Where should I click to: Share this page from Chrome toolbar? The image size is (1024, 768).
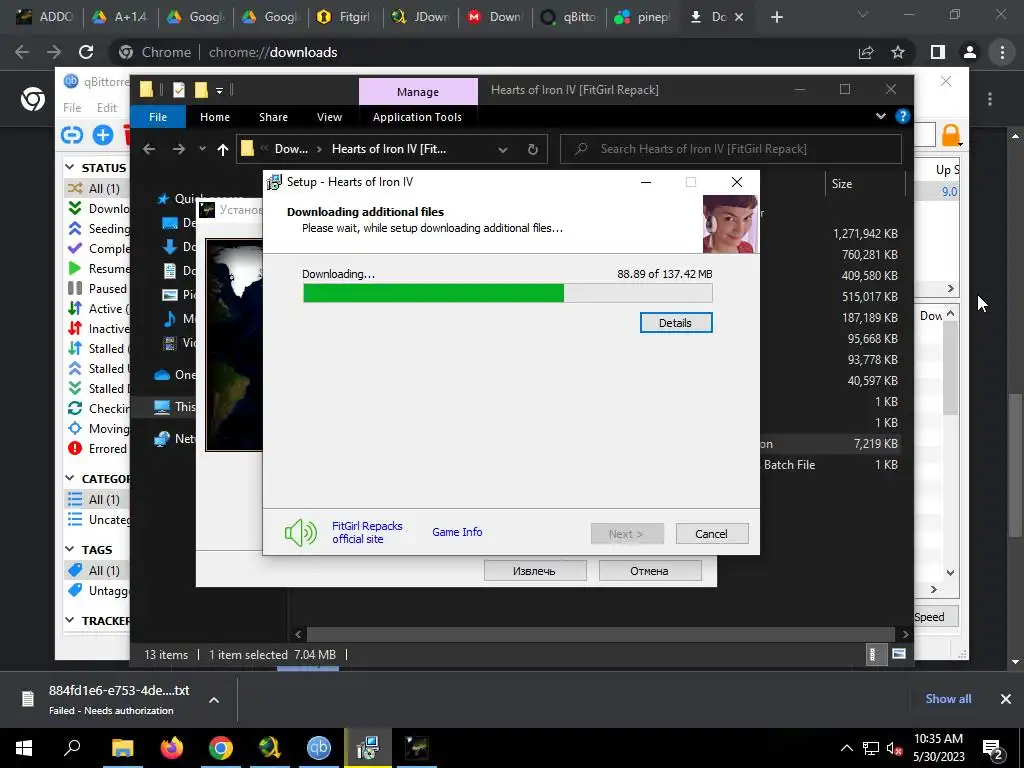[x=866, y=52]
